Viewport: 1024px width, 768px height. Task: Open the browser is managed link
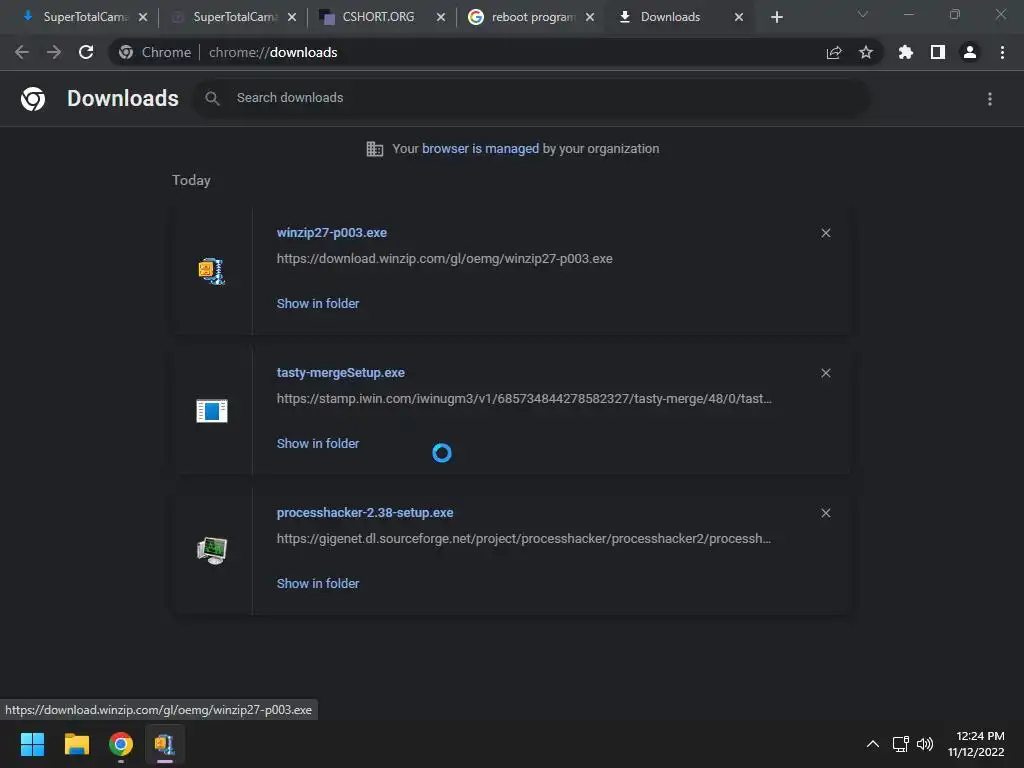481,148
